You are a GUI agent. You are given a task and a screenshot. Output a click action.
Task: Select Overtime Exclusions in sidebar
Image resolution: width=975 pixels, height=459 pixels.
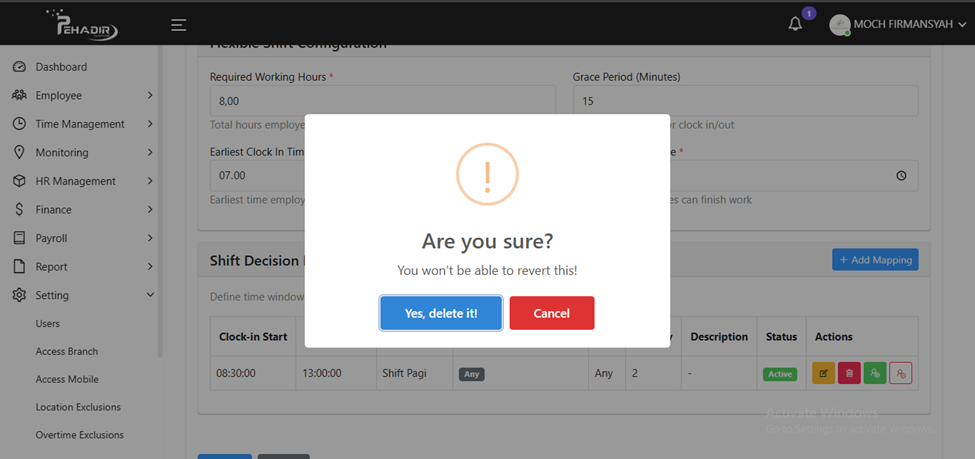pyautogui.click(x=79, y=435)
